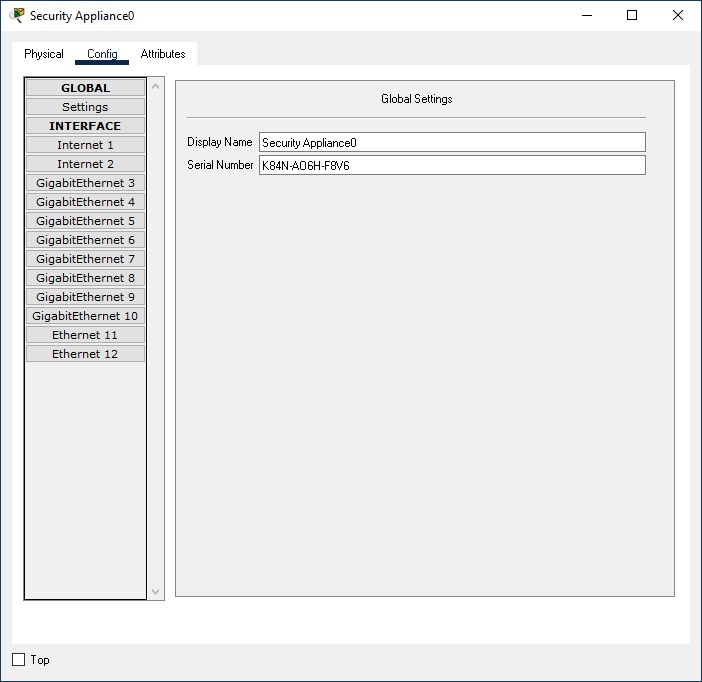The width and height of the screenshot is (702, 682).
Task: Switch to the Physical tab
Action: [44, 54]
